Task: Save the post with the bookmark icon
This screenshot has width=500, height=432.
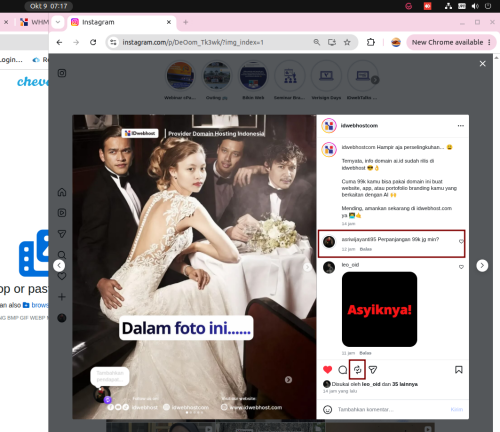Action: (459, 369)
